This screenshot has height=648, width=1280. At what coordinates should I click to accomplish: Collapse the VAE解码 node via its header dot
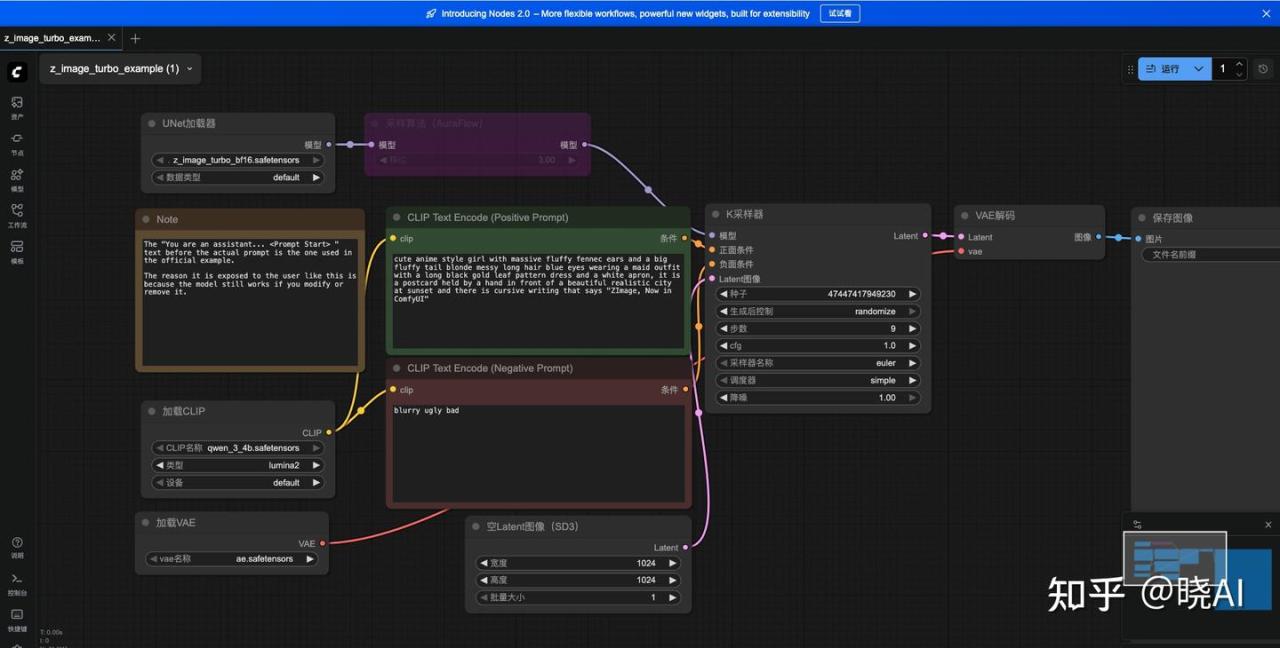click(964, 215)
